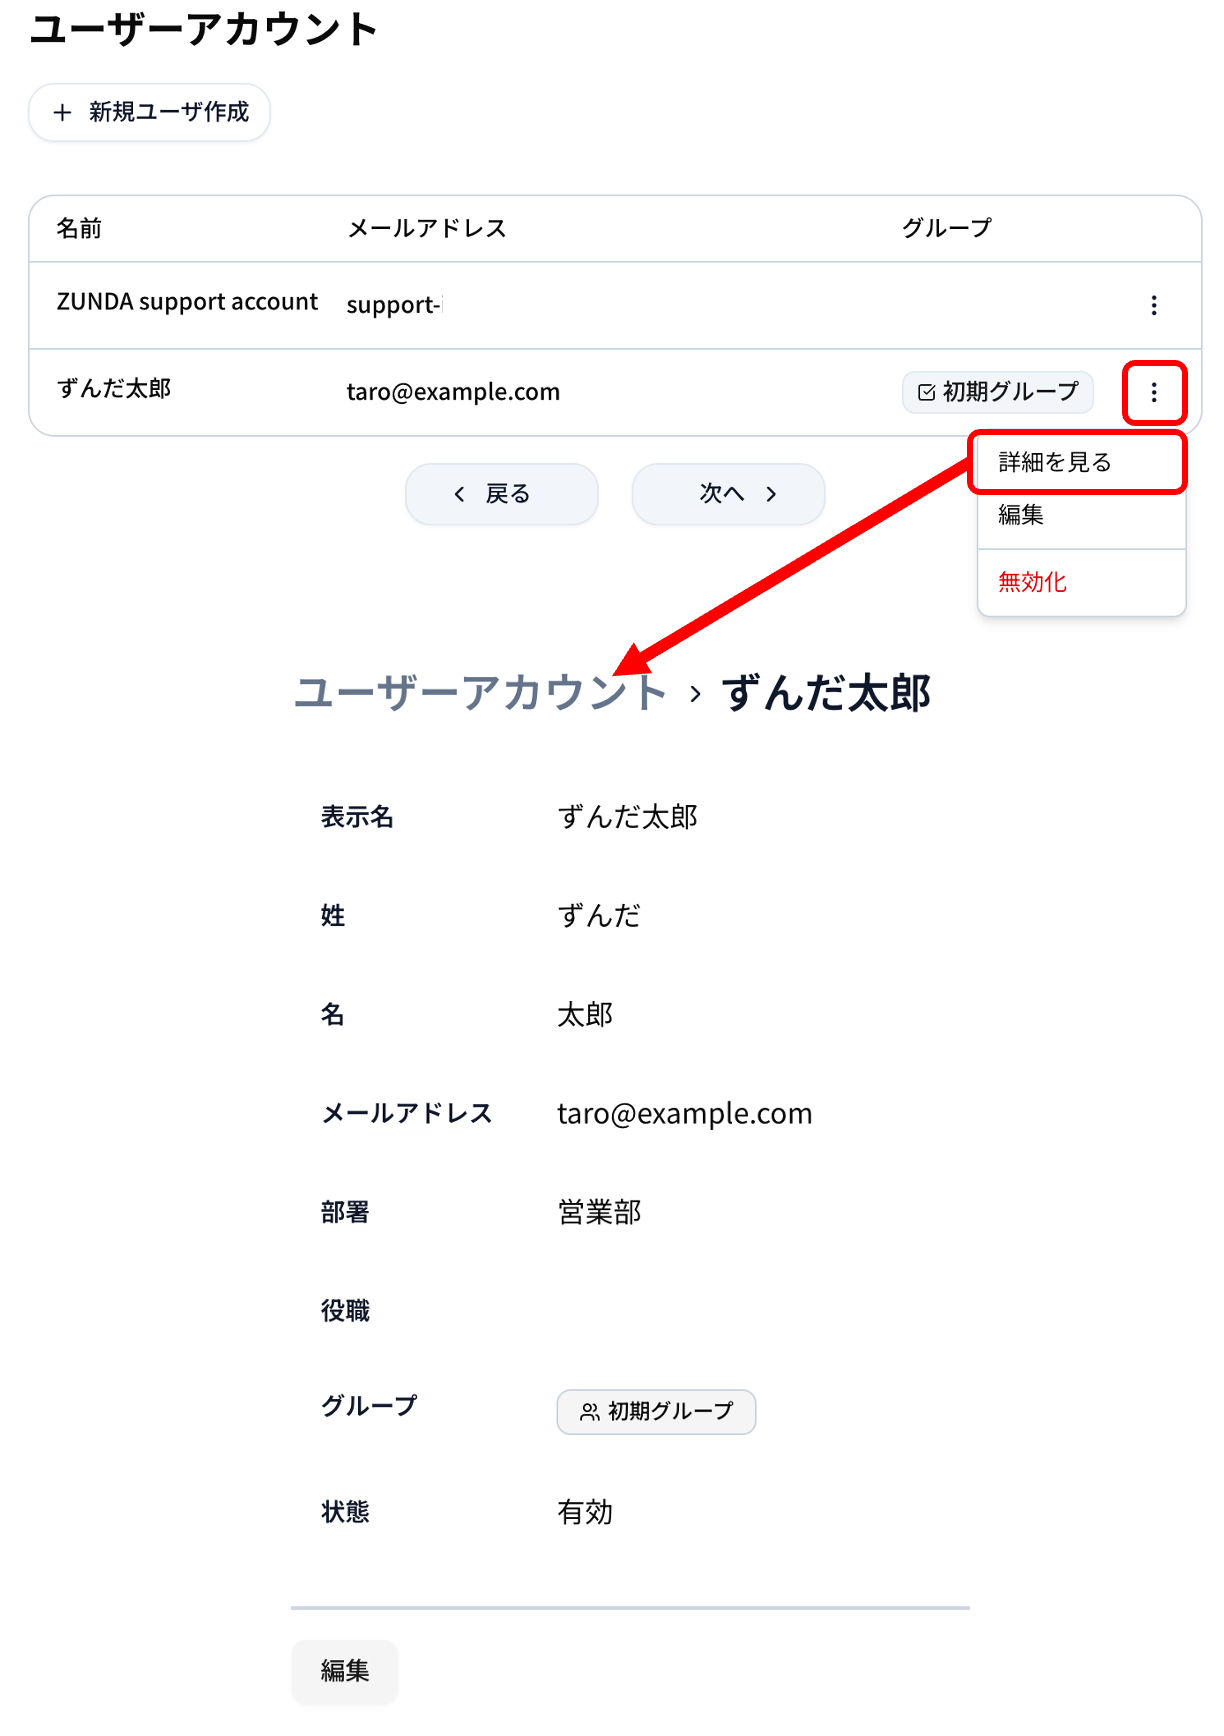Create a new user with 新規ユーザ作成
The width and height of the screenshot is (1224, 1736).
point(150,112)
